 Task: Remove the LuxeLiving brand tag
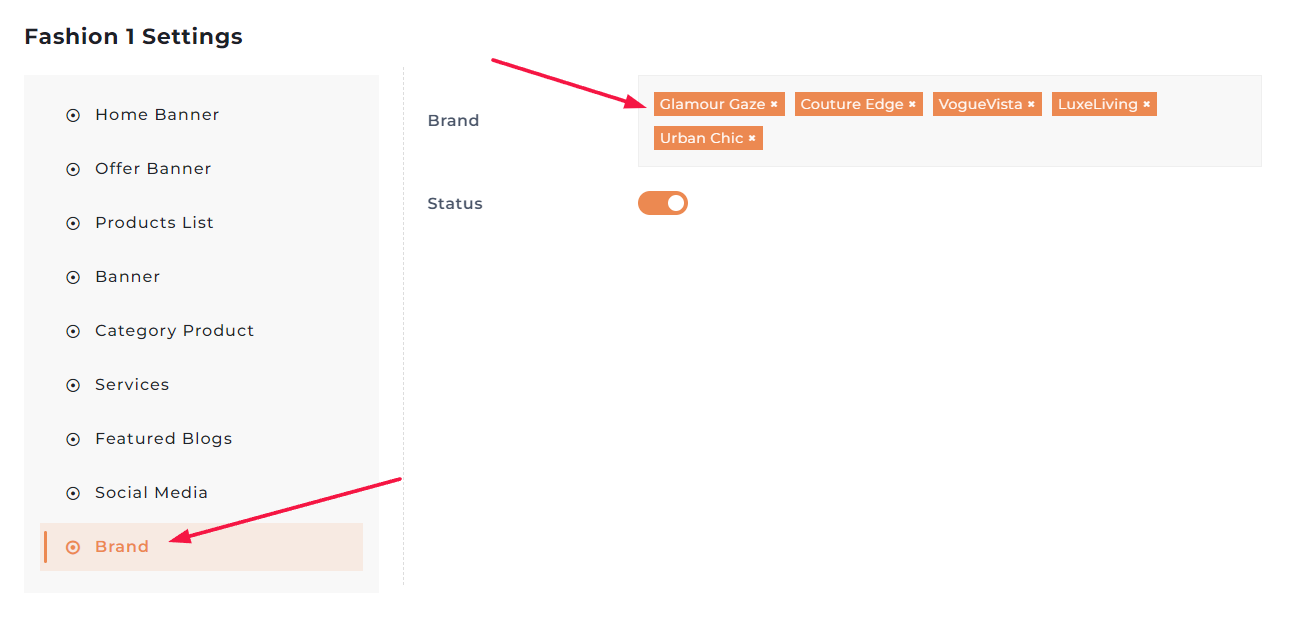pos(1147,105)
